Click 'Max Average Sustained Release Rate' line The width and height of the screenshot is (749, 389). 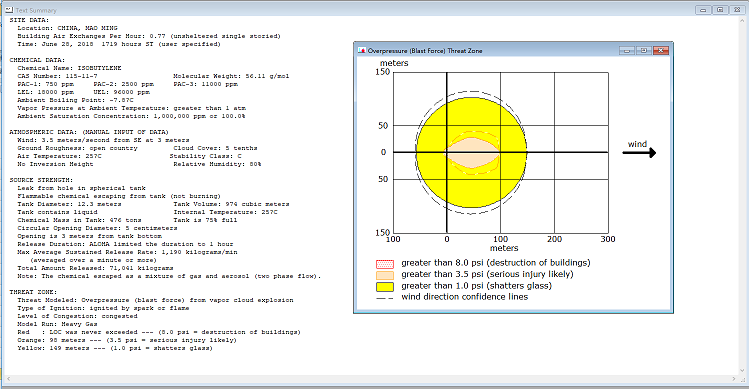tap(128, 252)
